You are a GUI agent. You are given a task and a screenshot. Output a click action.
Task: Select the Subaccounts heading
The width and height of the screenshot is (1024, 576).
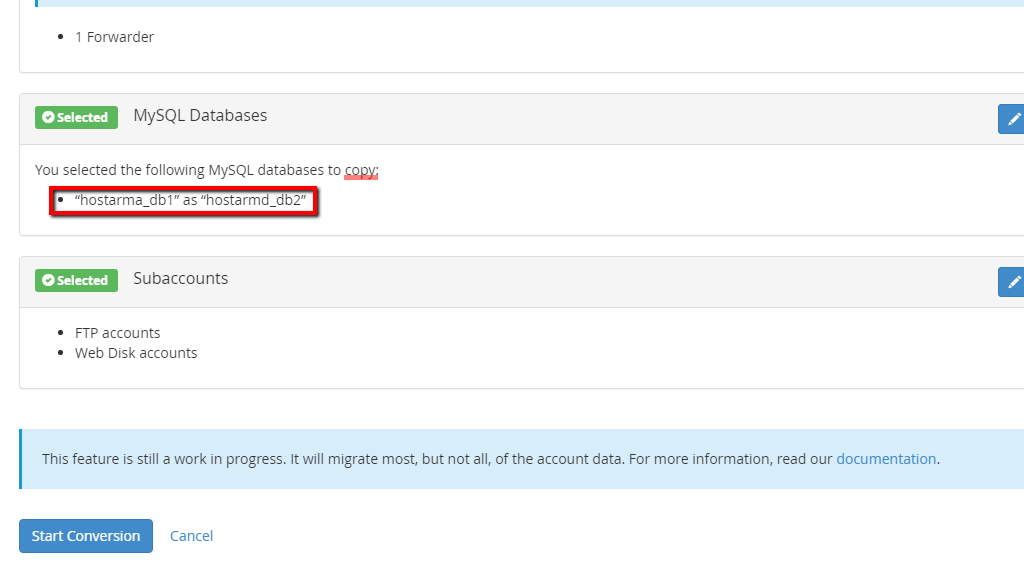[x=181, y=278]
